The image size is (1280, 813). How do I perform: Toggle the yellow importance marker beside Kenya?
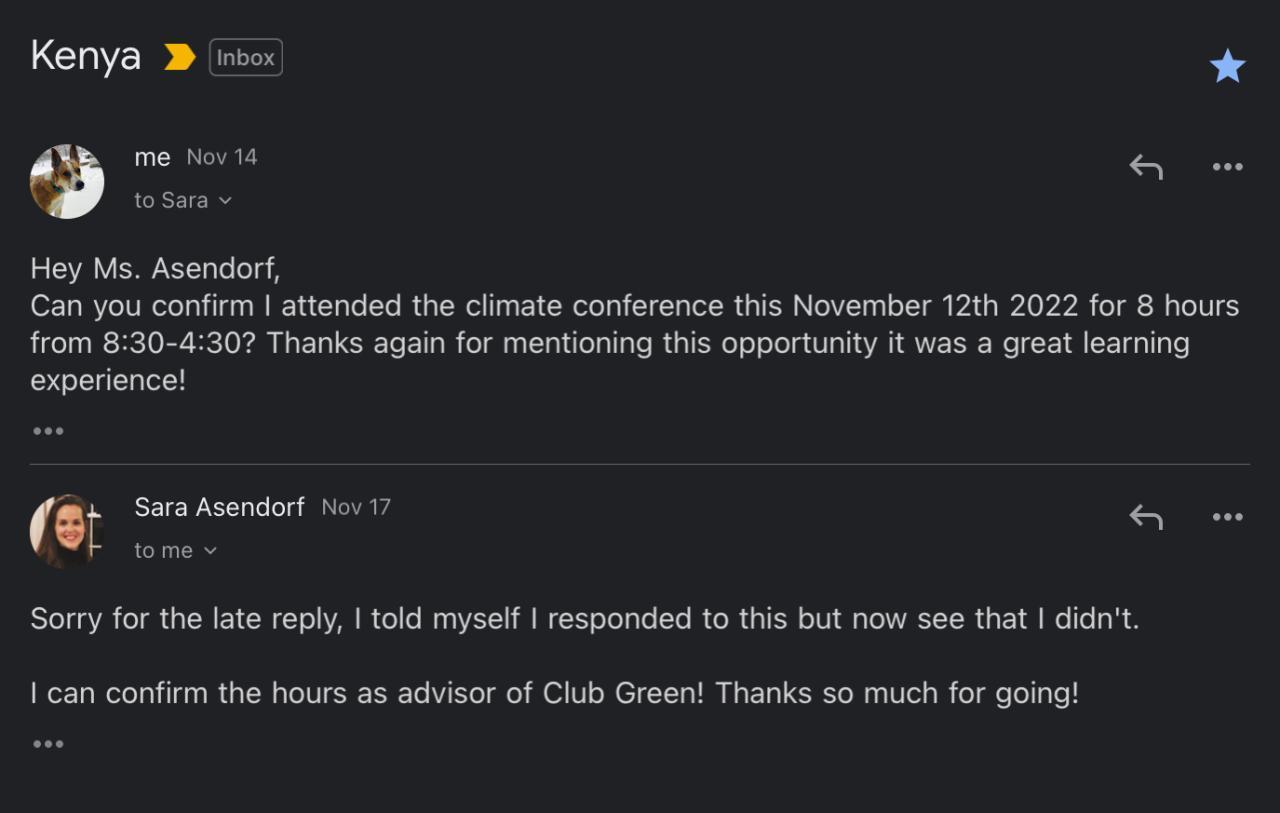click(179, 58)
